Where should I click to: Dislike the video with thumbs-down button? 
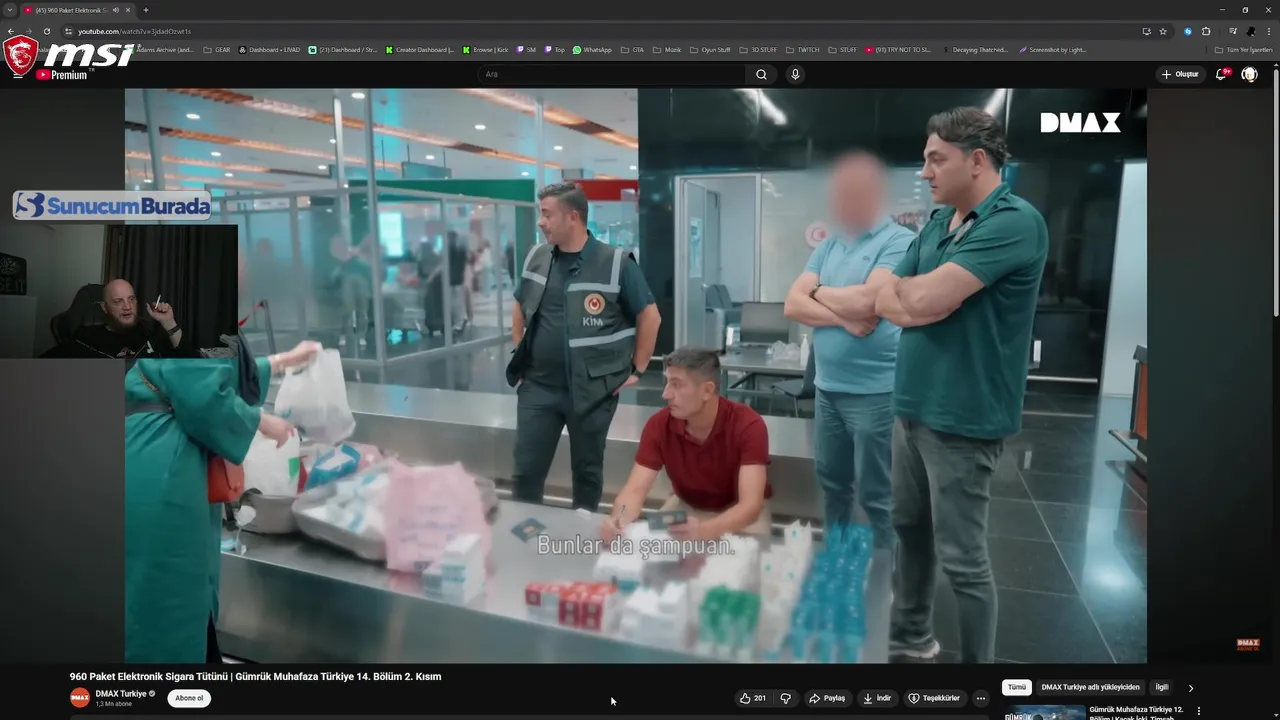pos(786,698)
